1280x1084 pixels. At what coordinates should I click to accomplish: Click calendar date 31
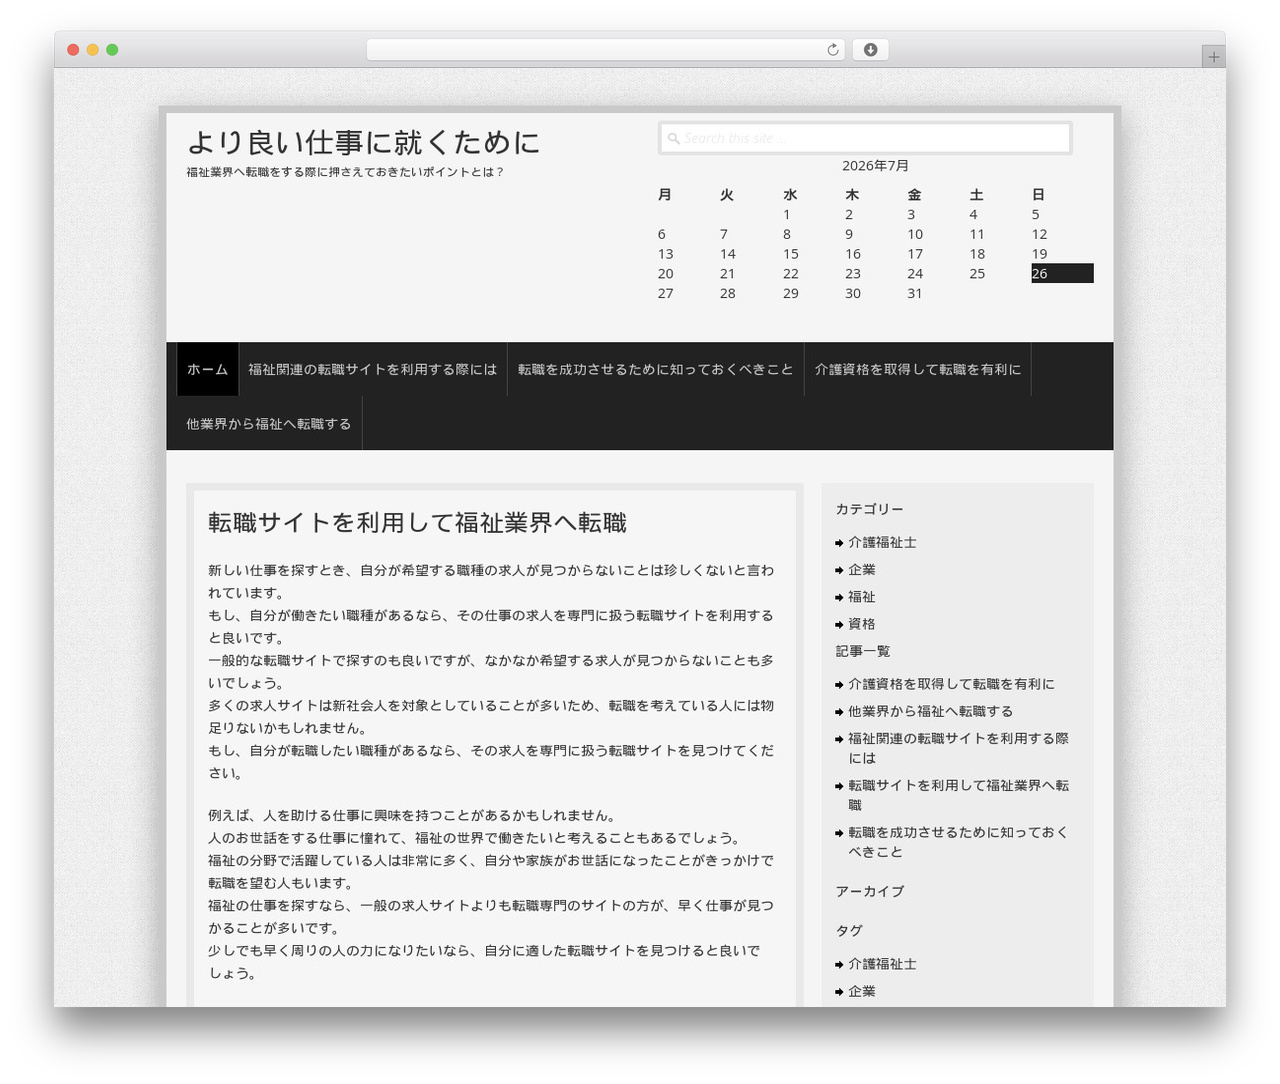(915, 294)
